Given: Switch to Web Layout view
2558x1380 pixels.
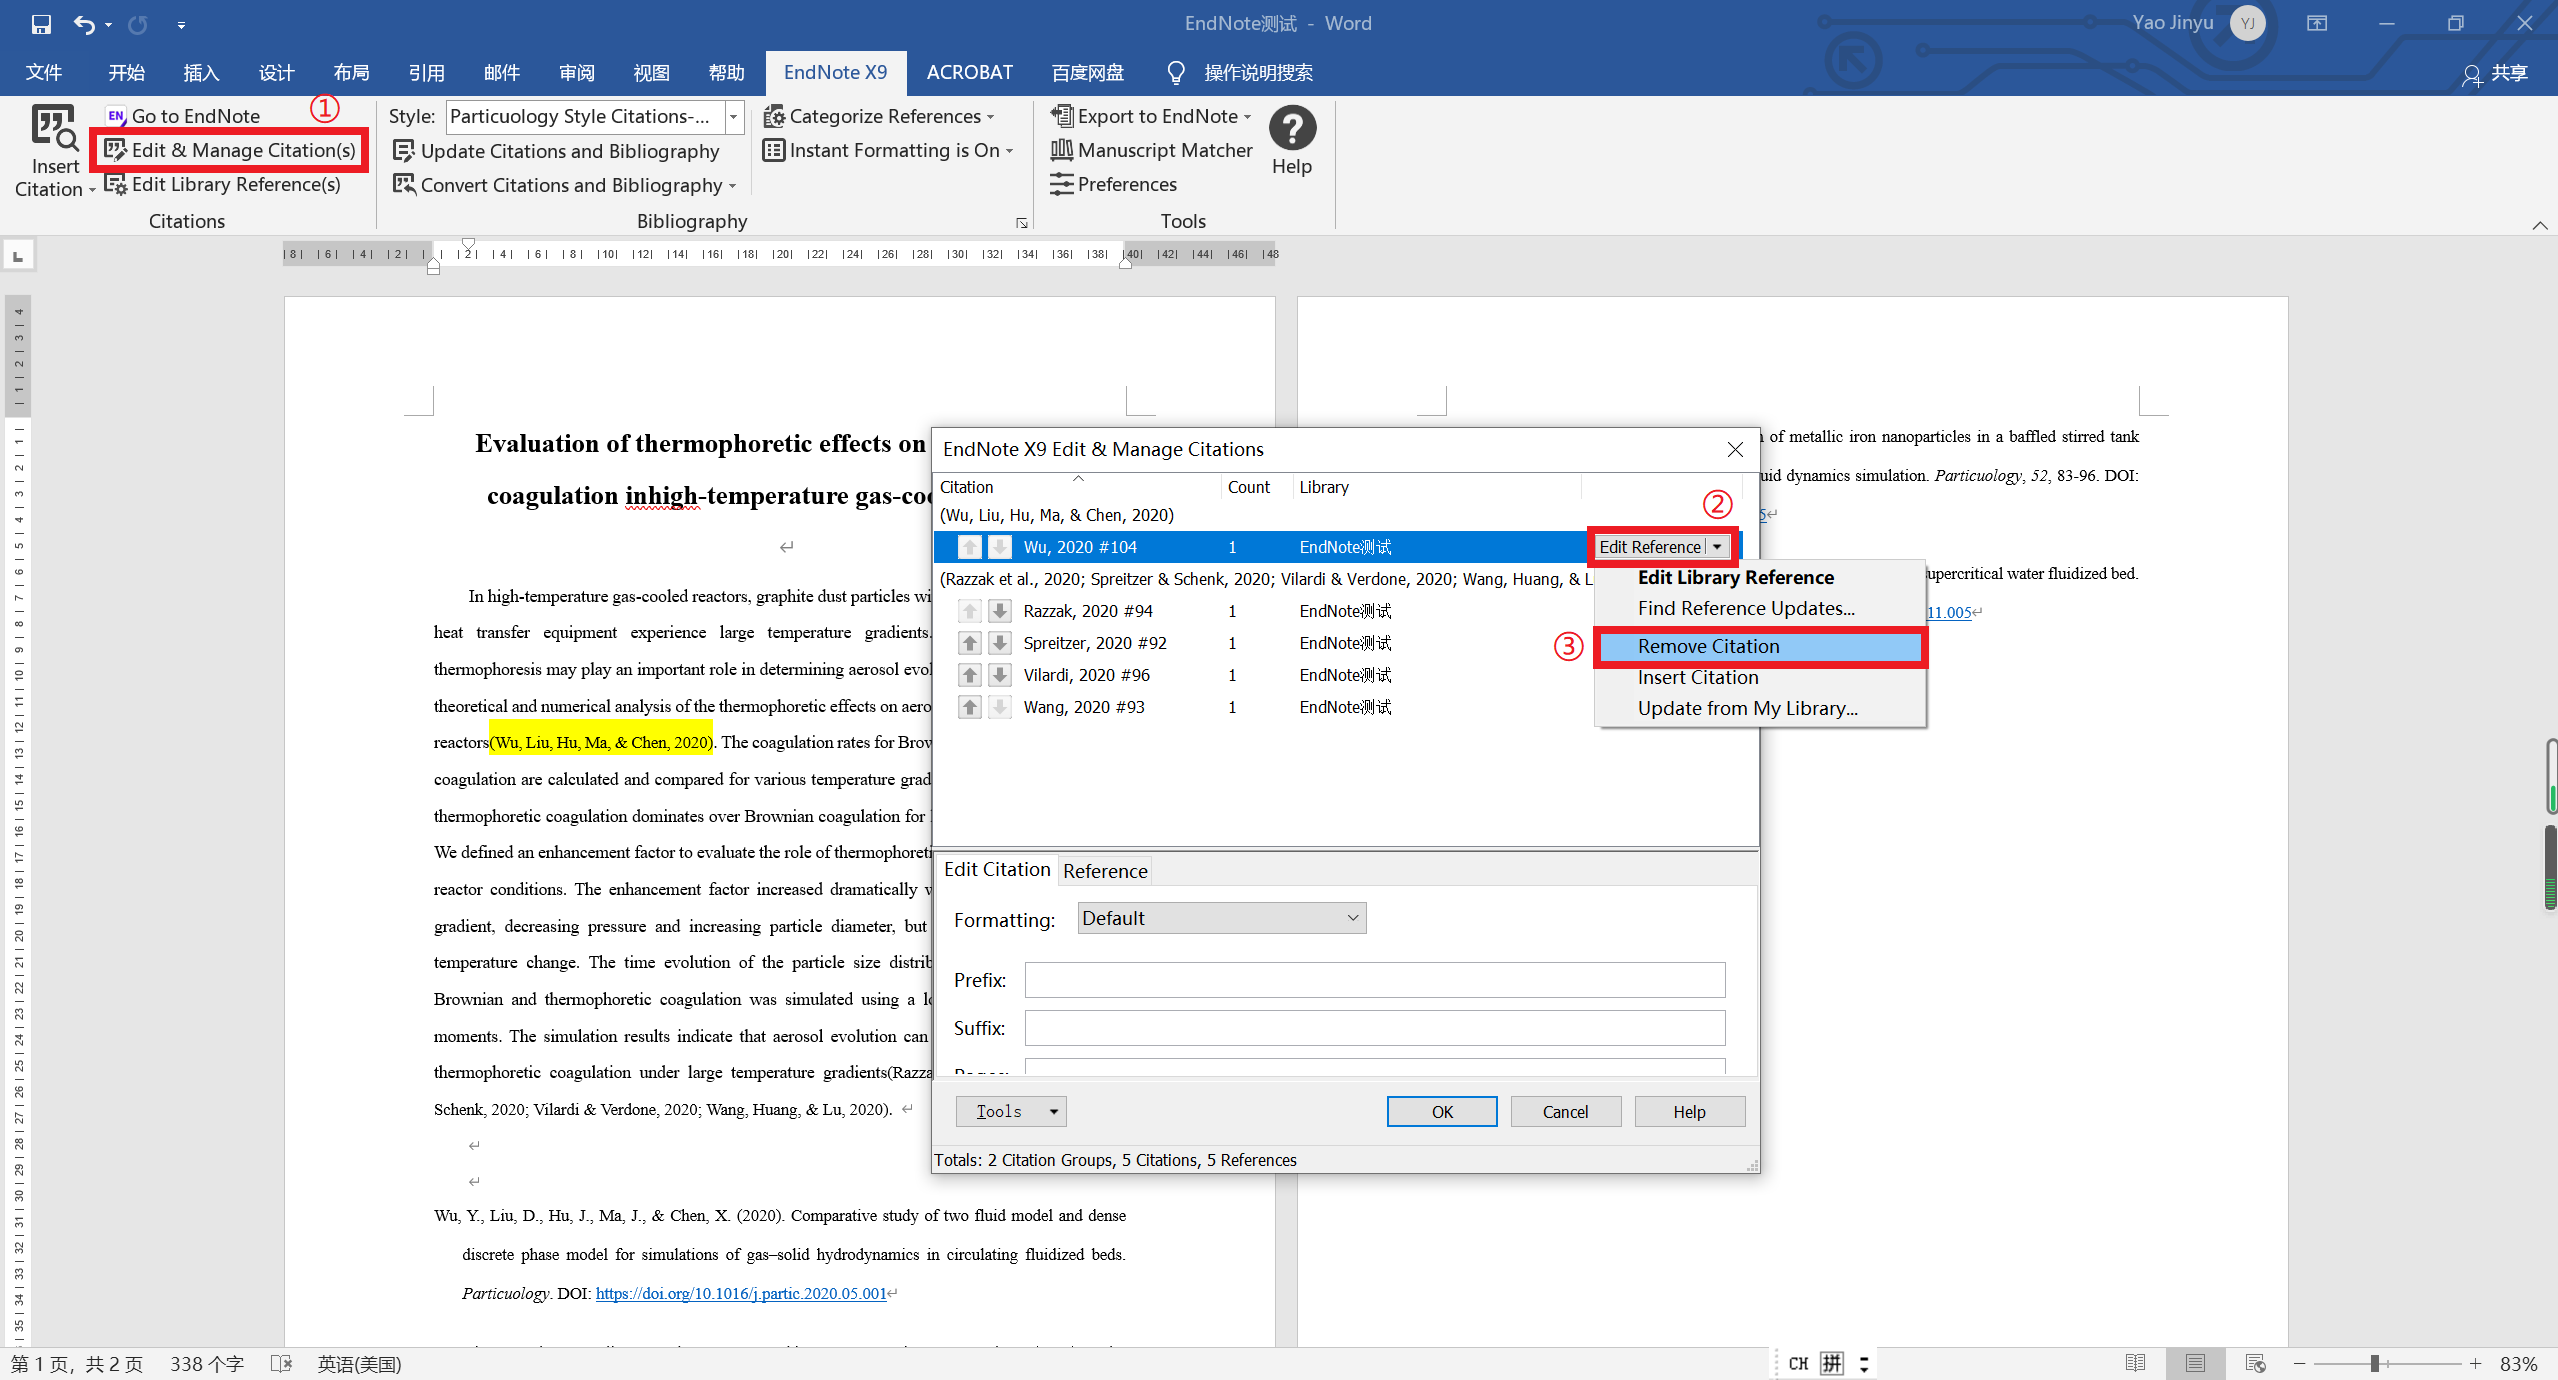Looking at the screenshot, I should pos(2255,1363).
